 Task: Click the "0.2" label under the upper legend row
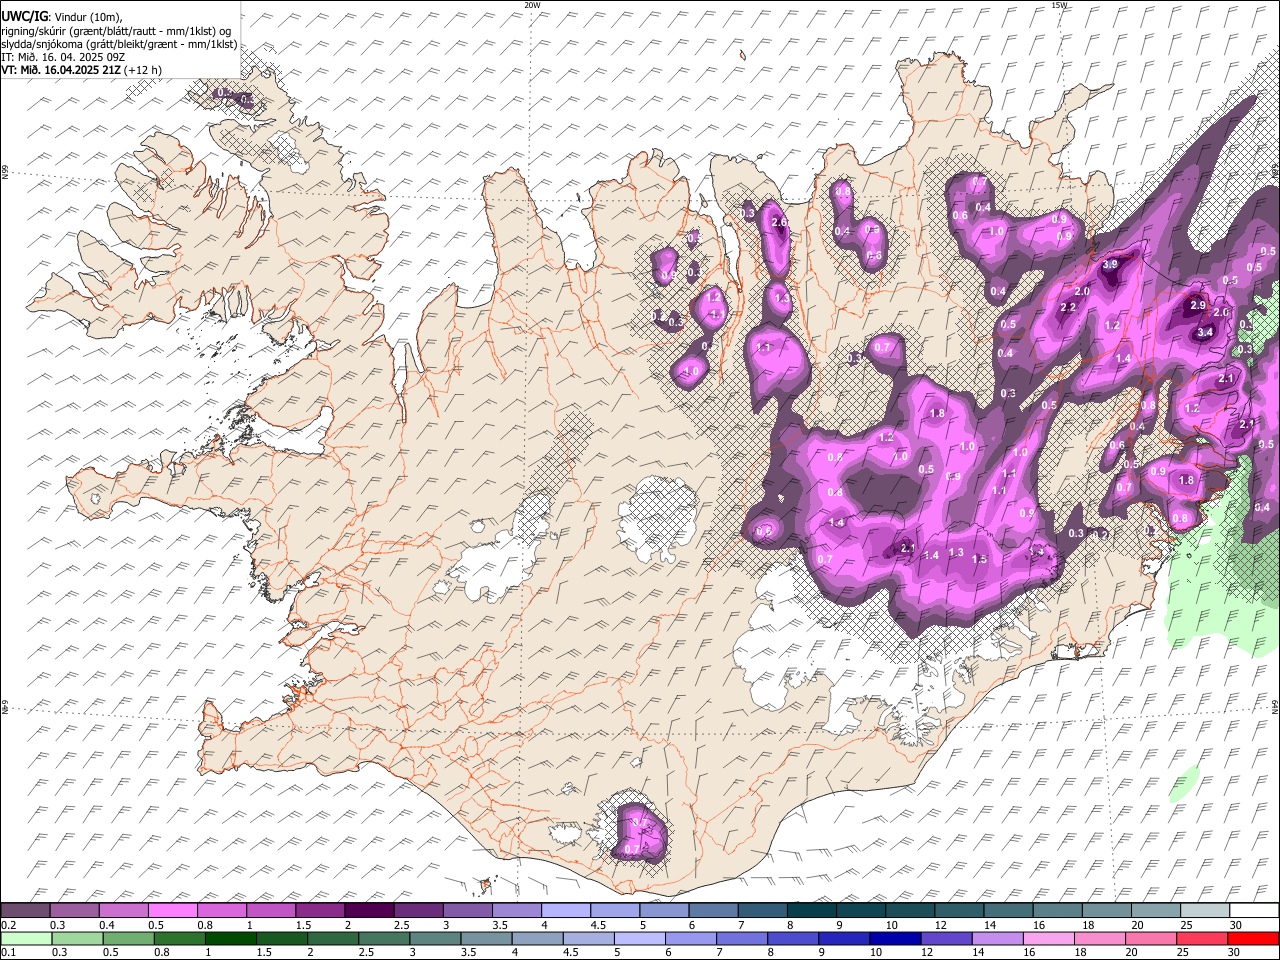8,925
